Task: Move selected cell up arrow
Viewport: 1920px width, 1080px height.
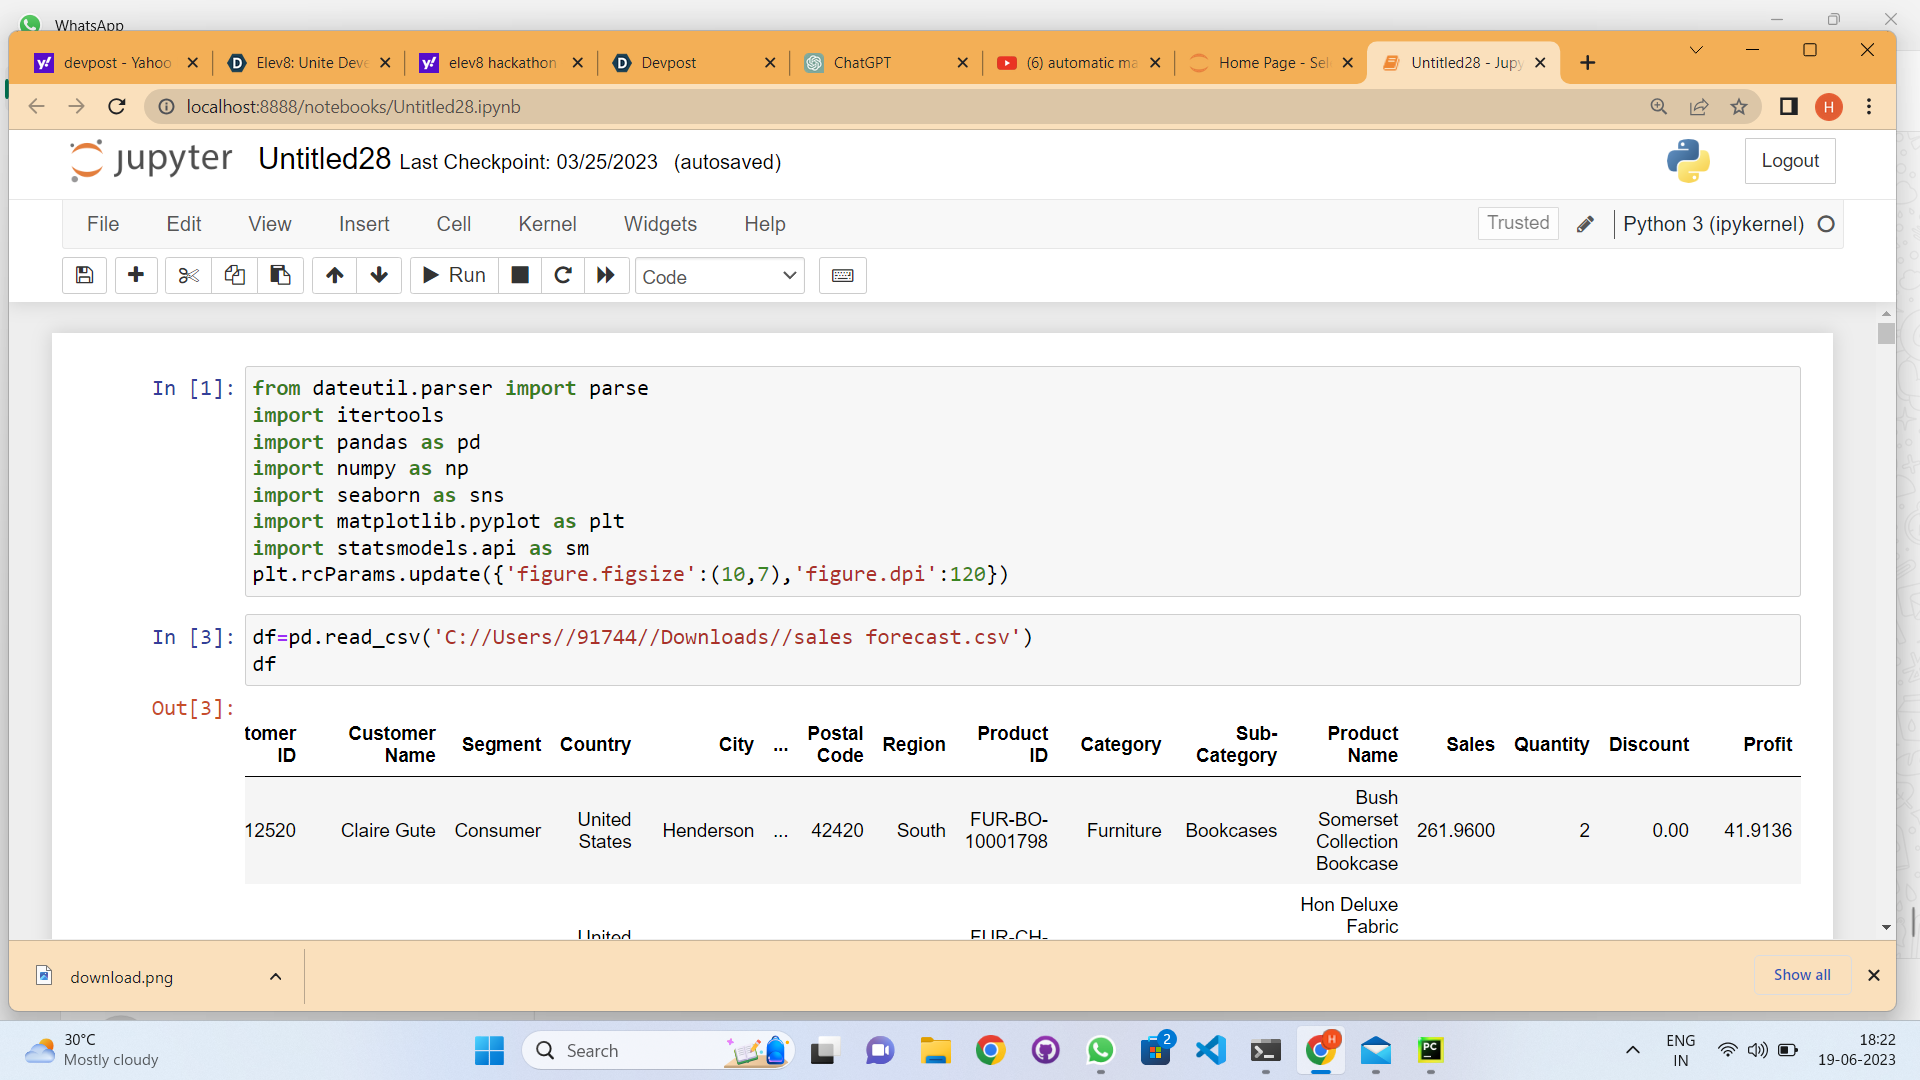Action: pos(334,275)
